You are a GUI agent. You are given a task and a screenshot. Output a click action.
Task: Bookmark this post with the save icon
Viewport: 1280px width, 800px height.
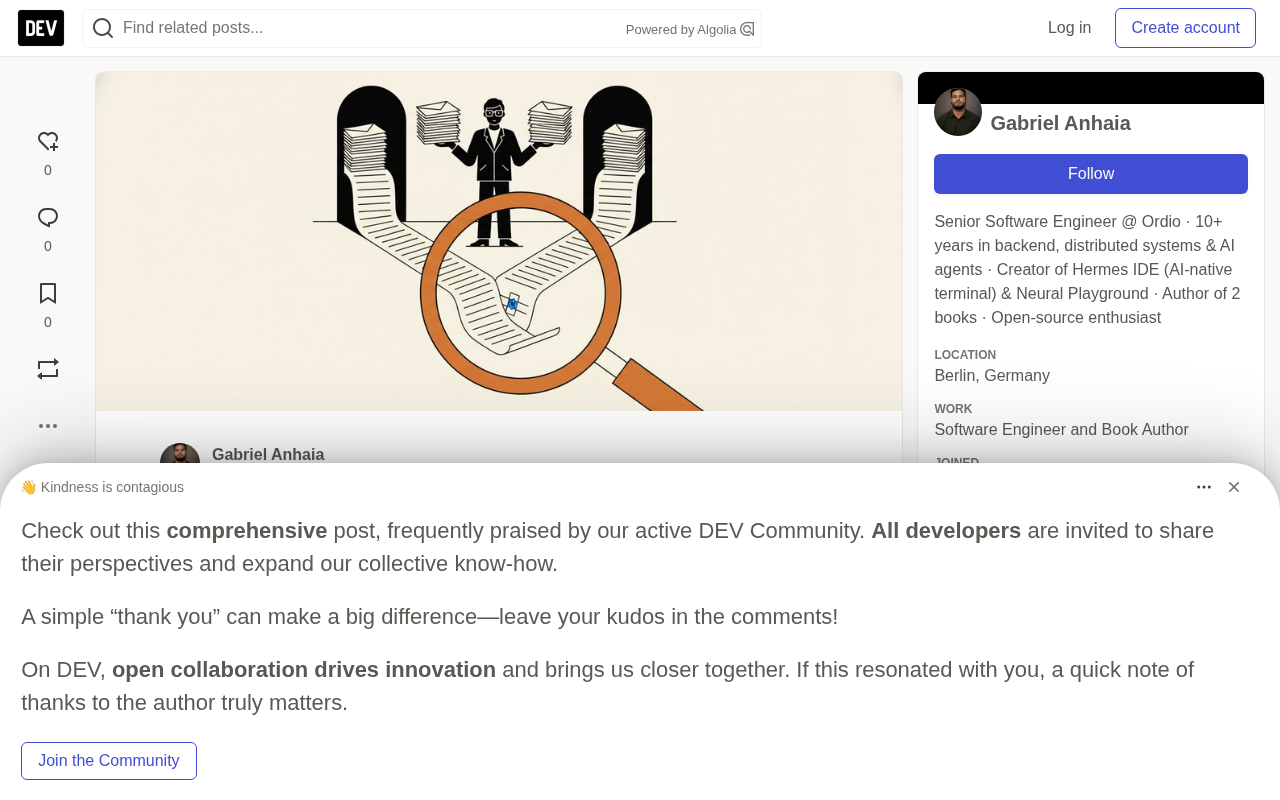coord(48,294)
